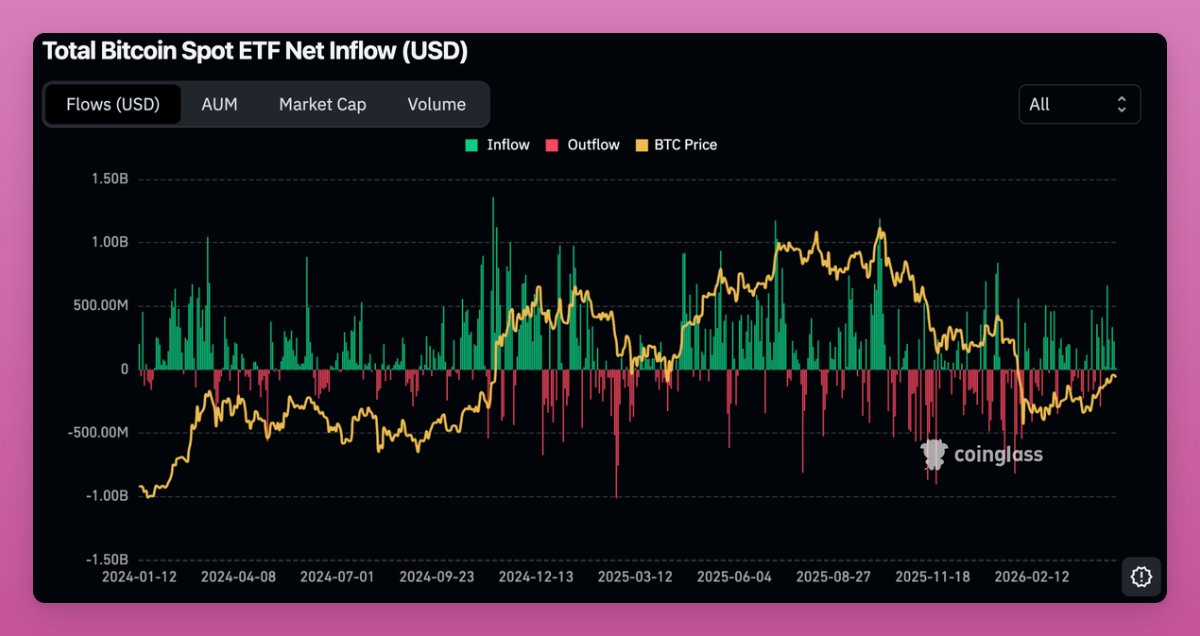The width and height of the screenshot is (1200, 636).
Task: Click the red Outflow legend square
Action: tap(551, 145)
